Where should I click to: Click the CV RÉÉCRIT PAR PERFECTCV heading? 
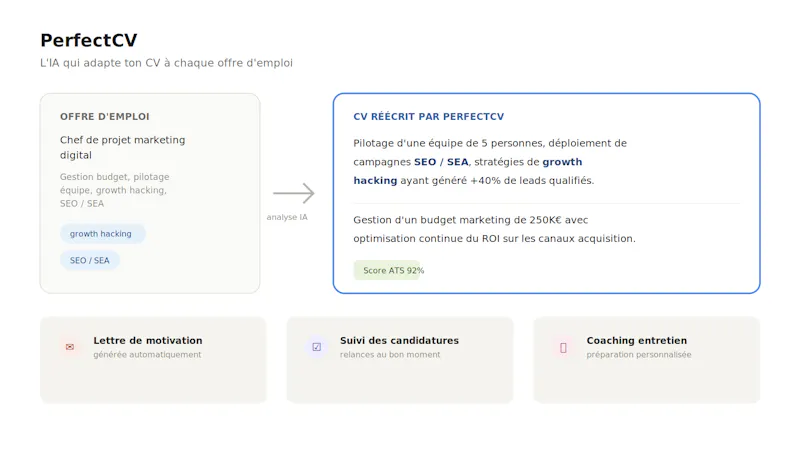pyautogui.click(x=429, y=116)
